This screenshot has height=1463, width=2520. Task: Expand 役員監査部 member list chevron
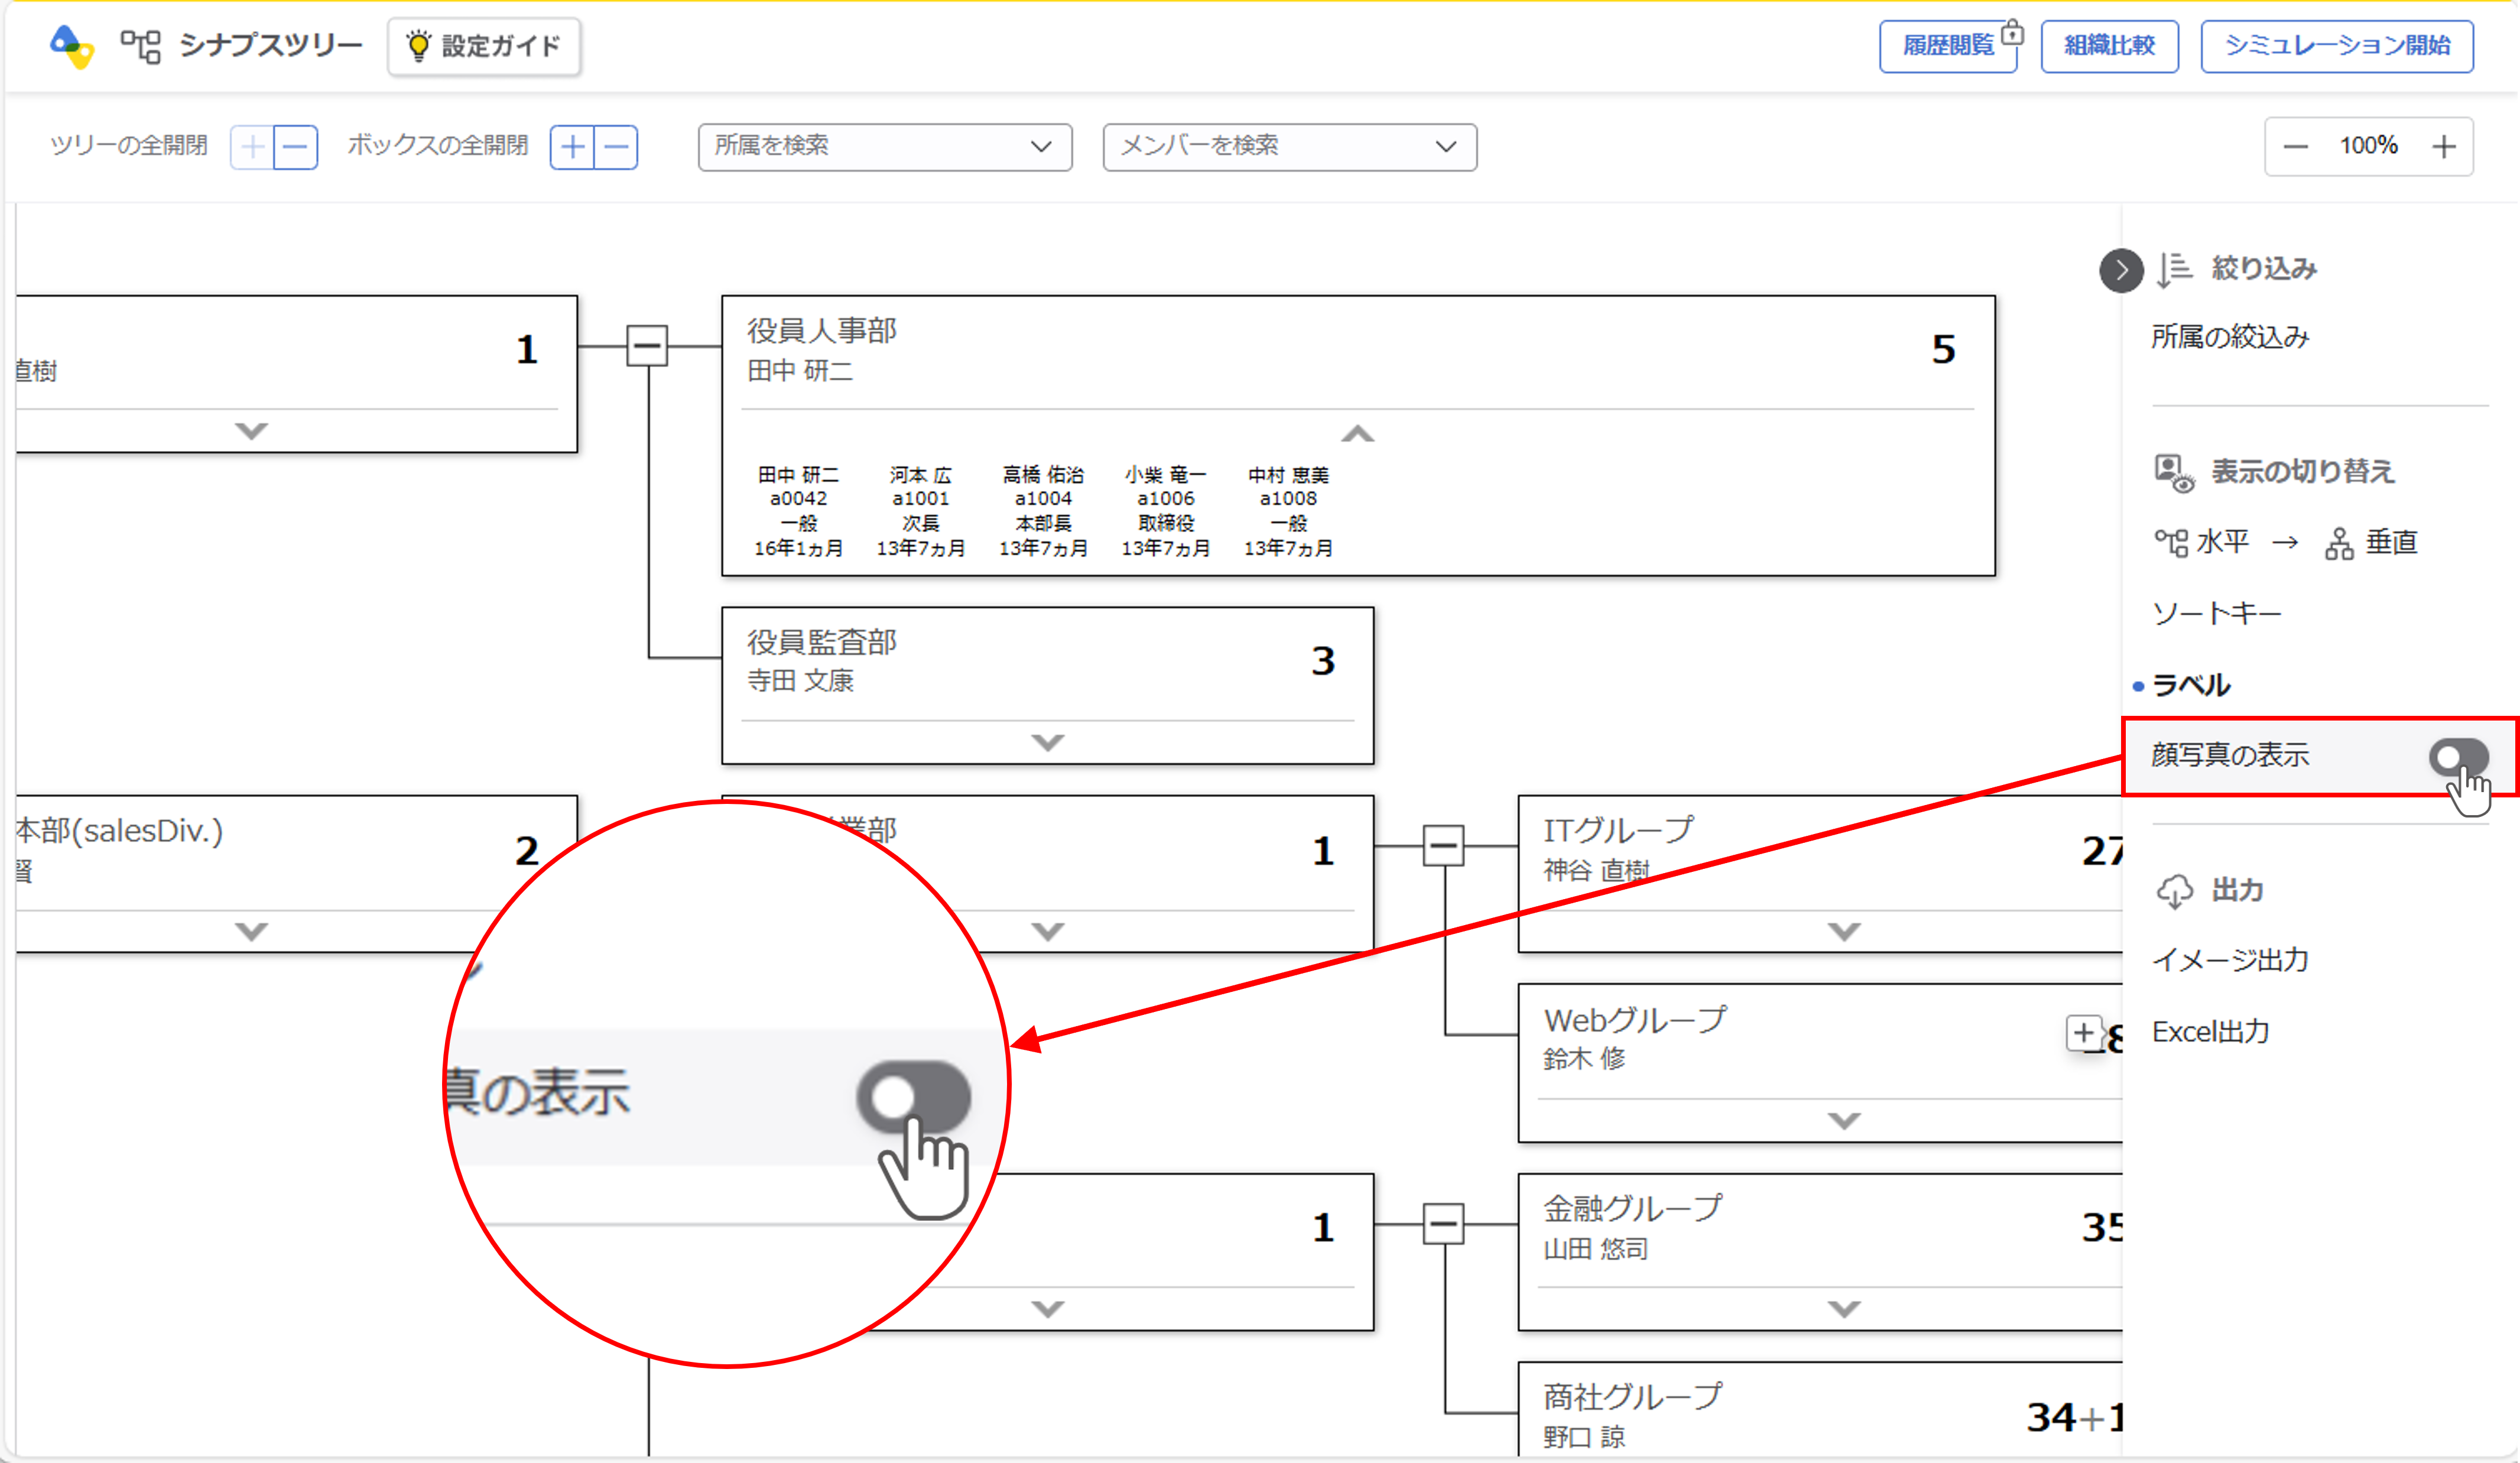1047,742
